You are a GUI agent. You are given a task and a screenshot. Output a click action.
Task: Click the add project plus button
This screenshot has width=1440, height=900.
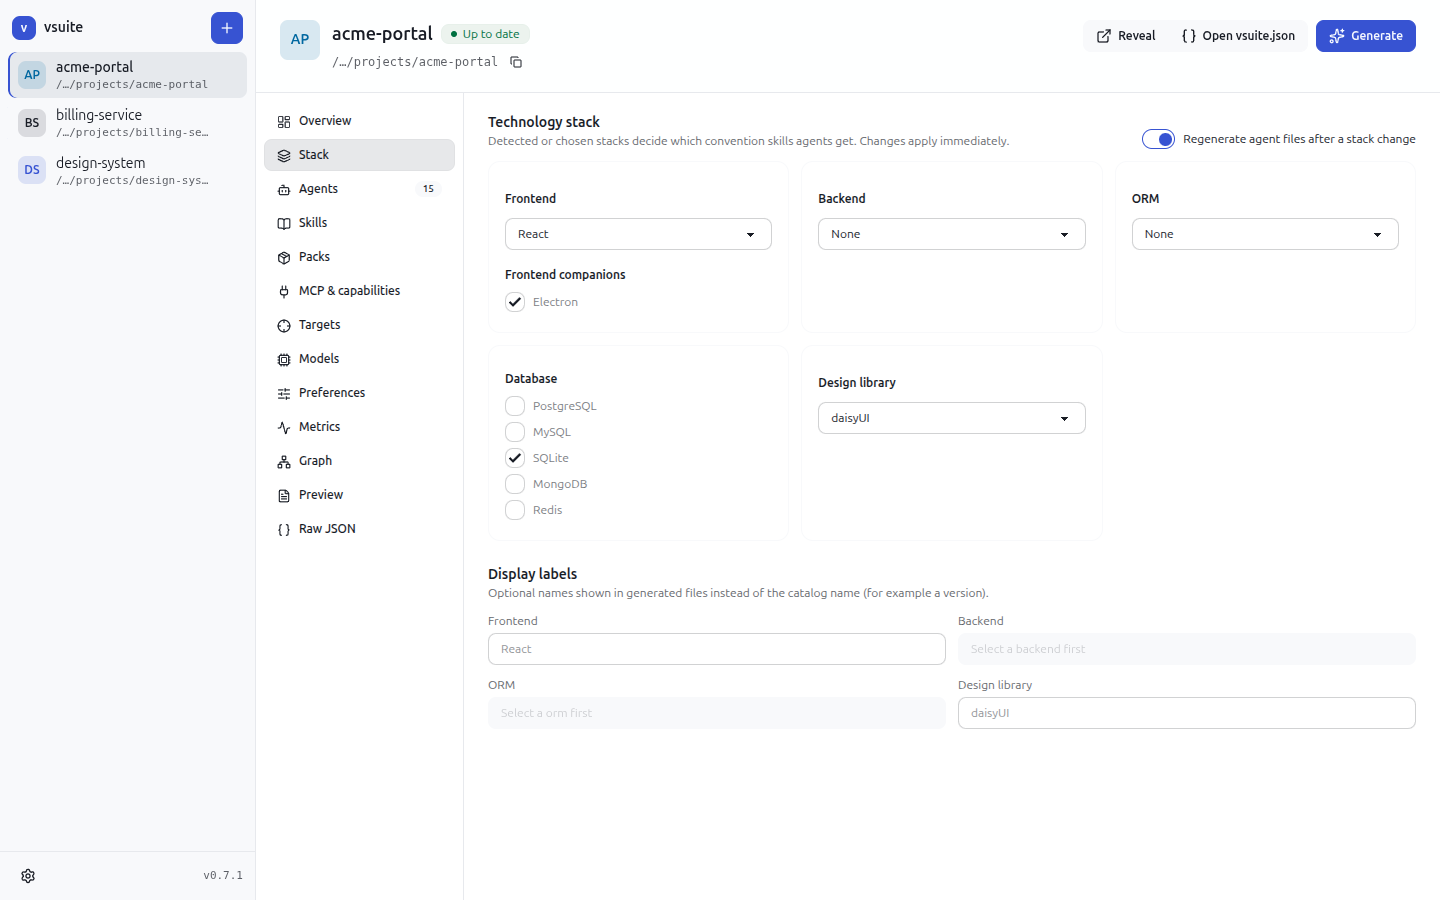(x=227, y=28)
